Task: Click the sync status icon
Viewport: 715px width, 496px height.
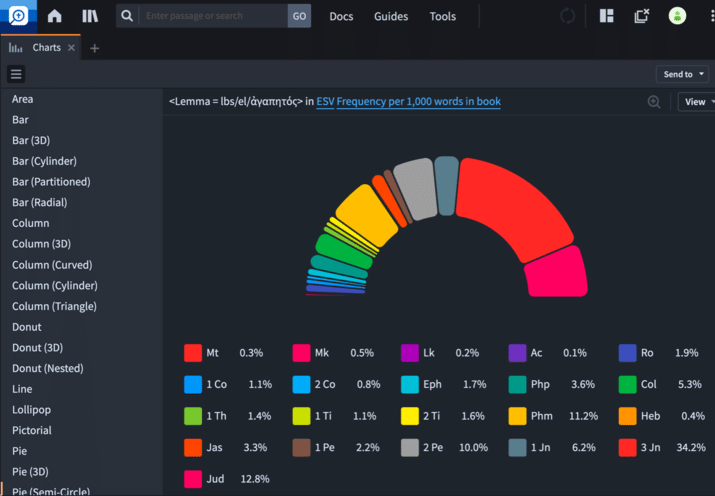Action: (x=568, y=16)
